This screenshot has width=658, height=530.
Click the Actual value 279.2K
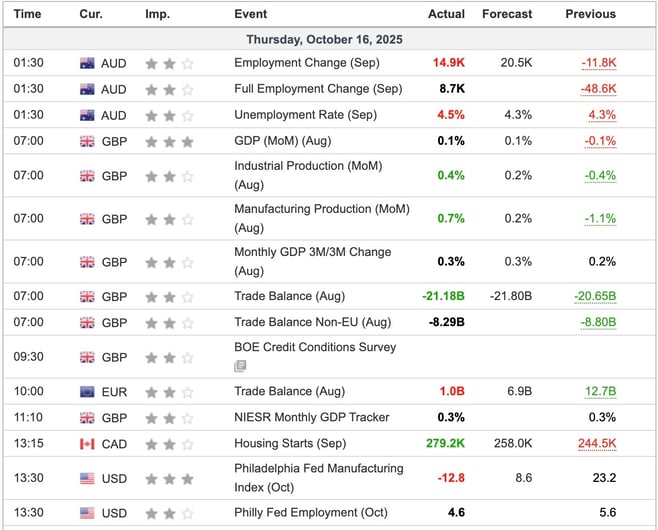[x=445, y=443]
